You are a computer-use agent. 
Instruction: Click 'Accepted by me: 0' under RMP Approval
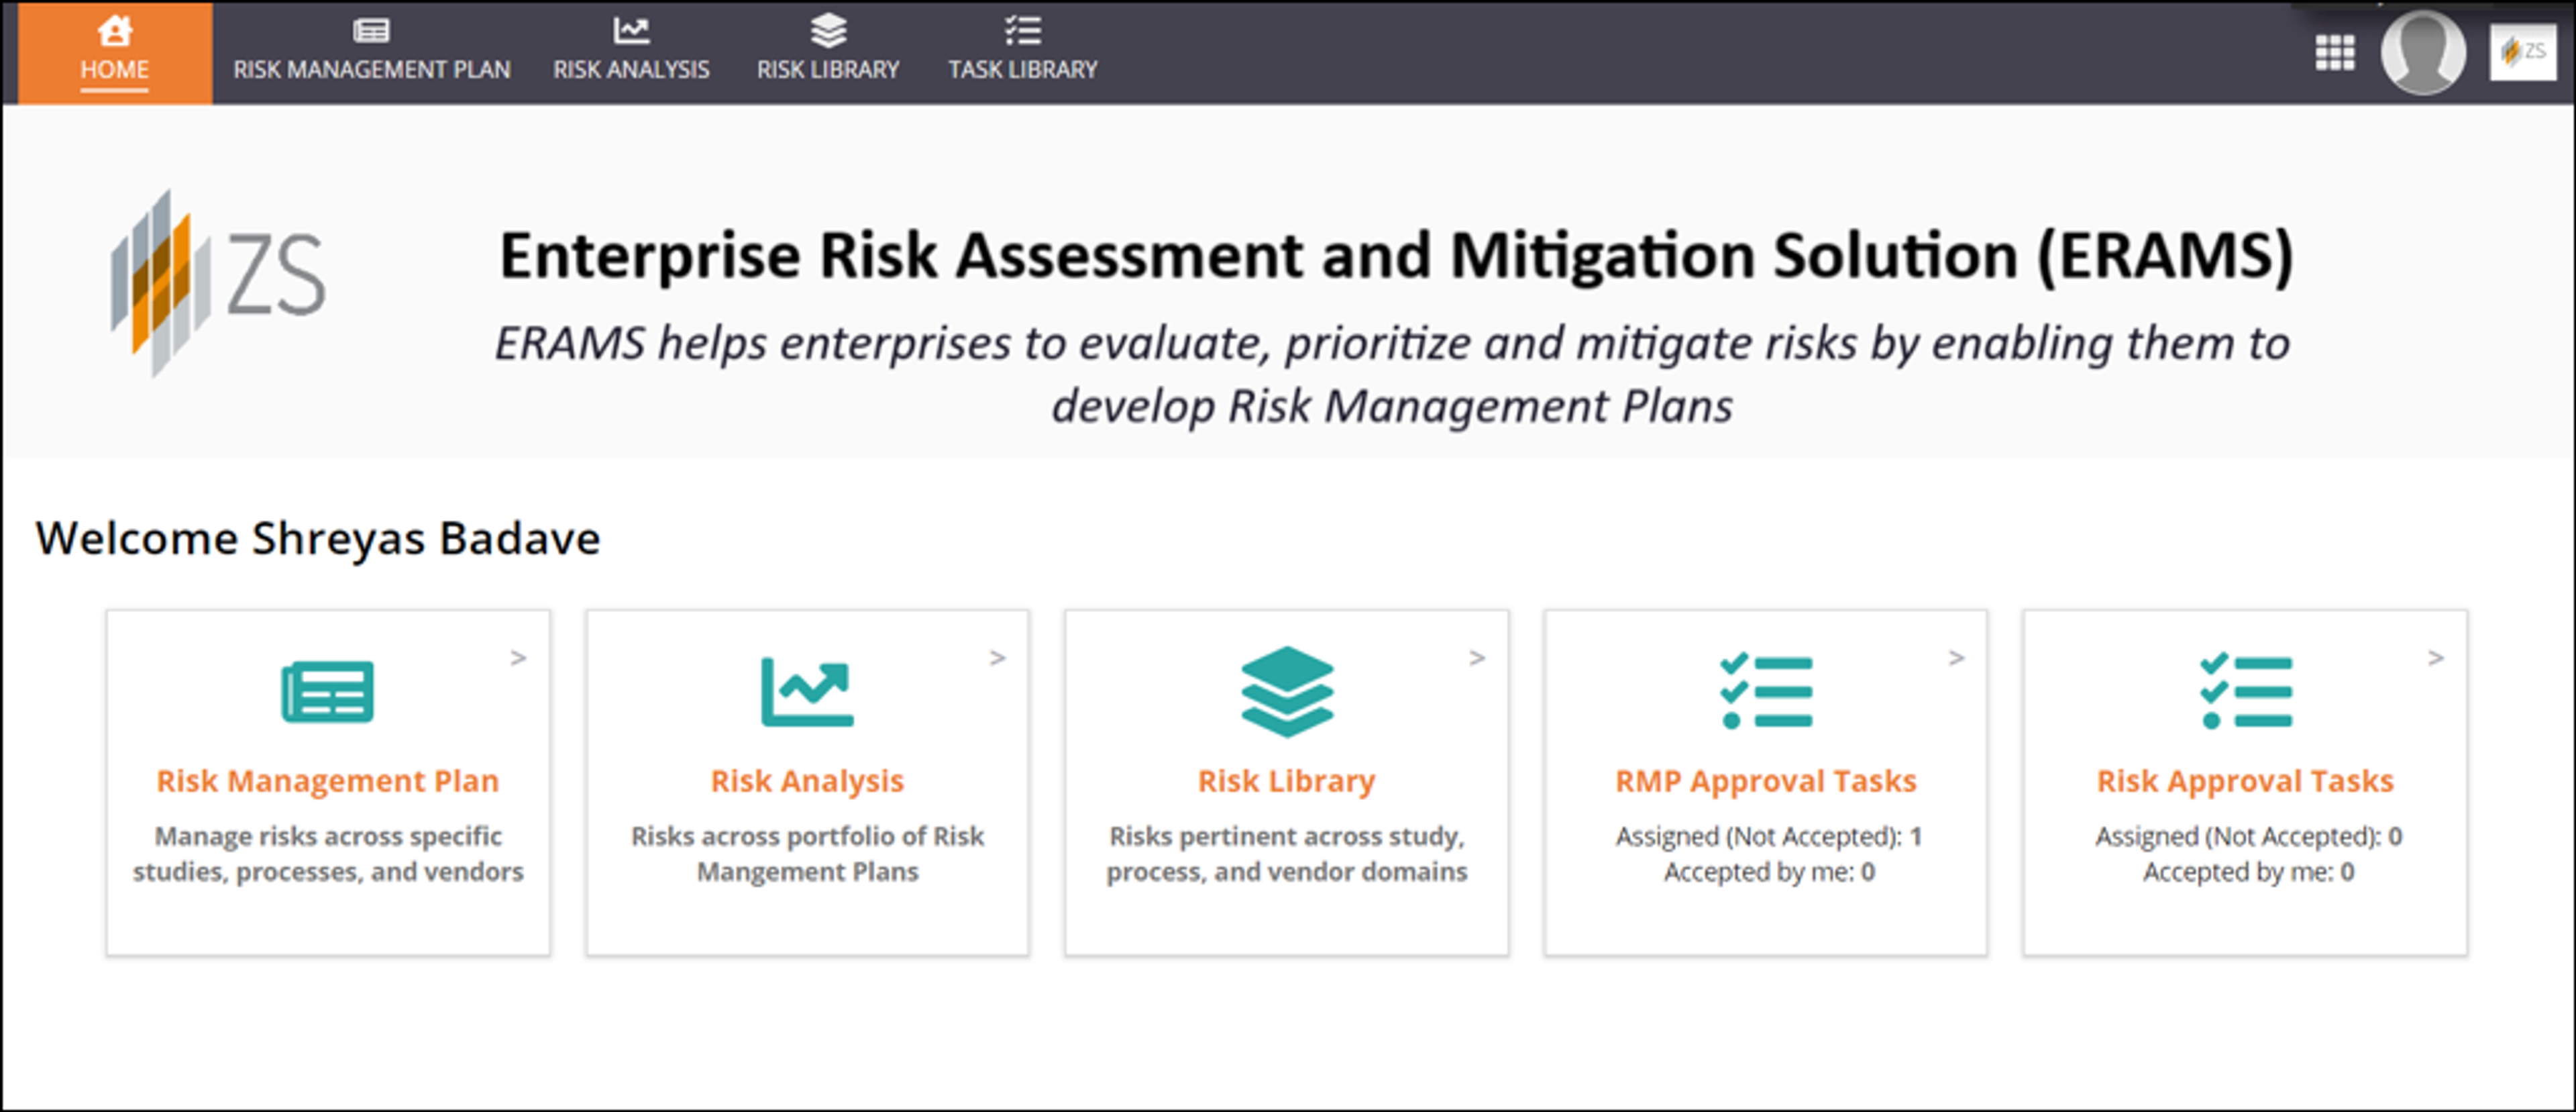[1769, 872]
